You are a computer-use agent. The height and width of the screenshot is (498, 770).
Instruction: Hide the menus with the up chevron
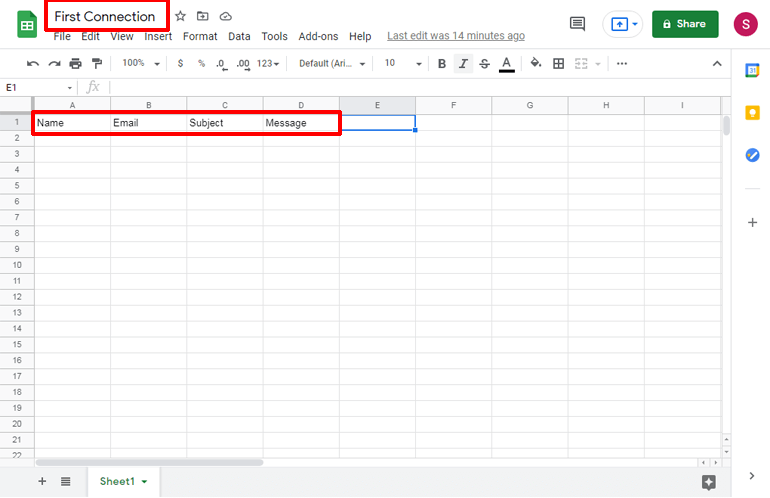click(717, 63)
